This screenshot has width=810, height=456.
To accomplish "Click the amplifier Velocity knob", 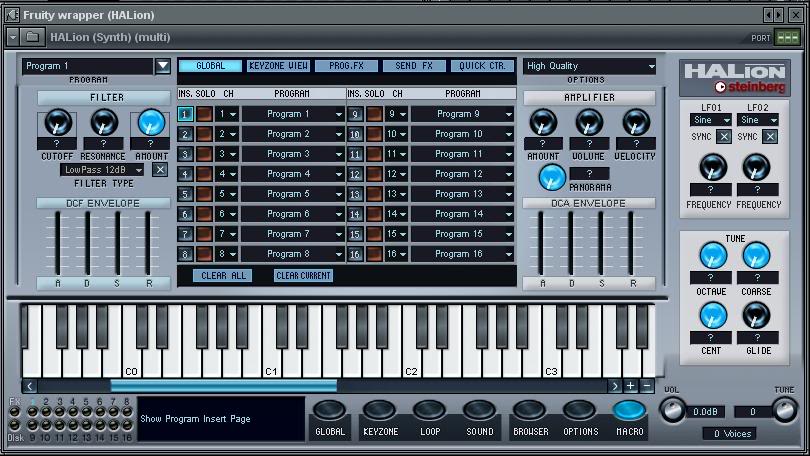I will tap(636, 123).
